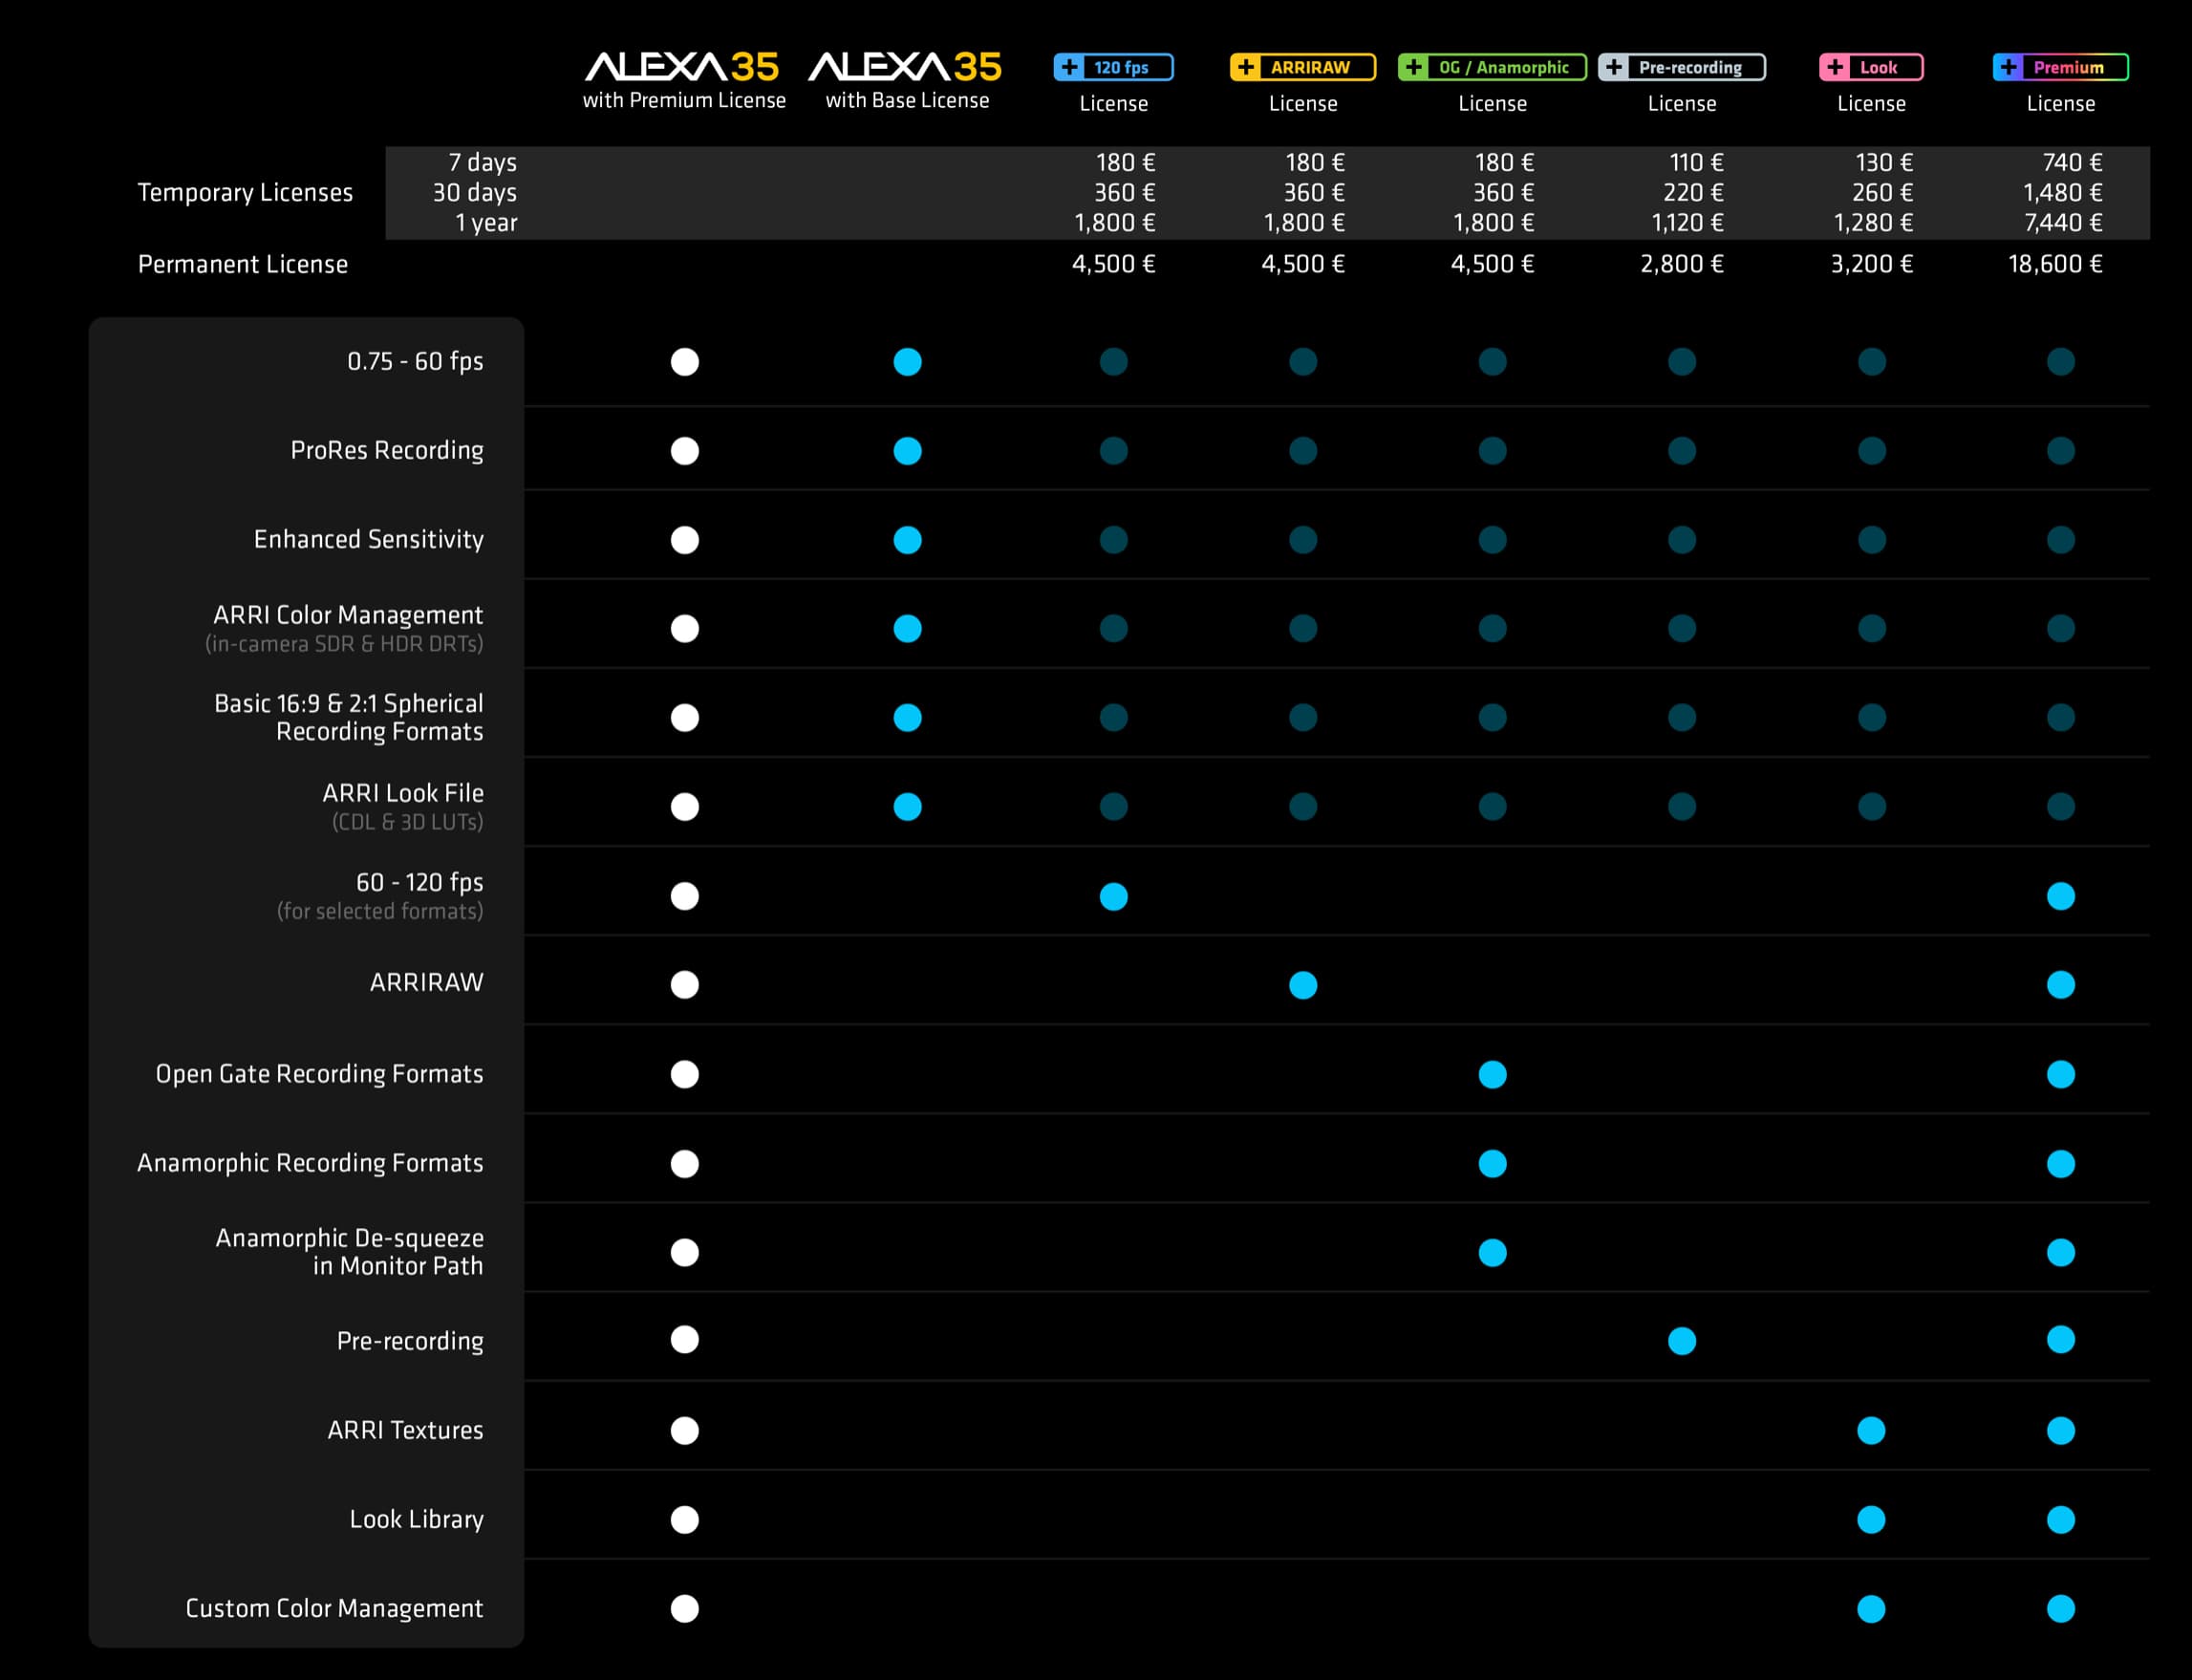Select the pink Look license badge

(1871, 67)
